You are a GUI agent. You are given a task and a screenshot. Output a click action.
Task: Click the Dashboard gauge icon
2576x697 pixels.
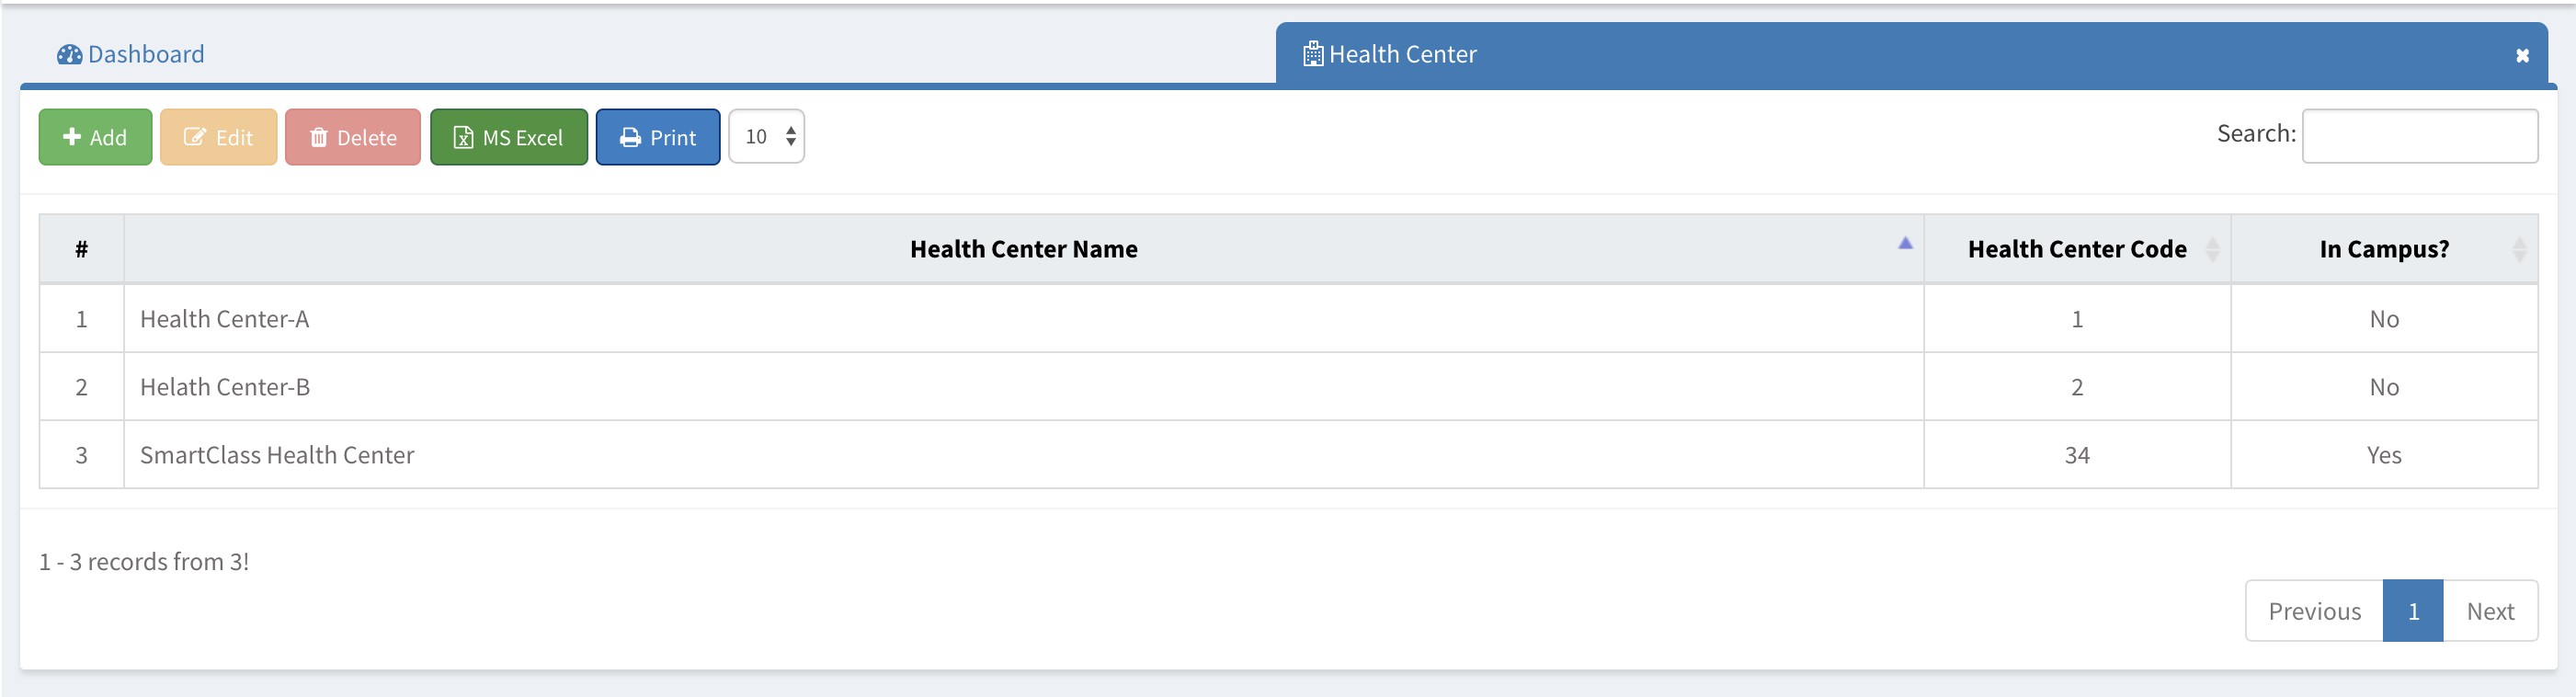pos(69,54)
